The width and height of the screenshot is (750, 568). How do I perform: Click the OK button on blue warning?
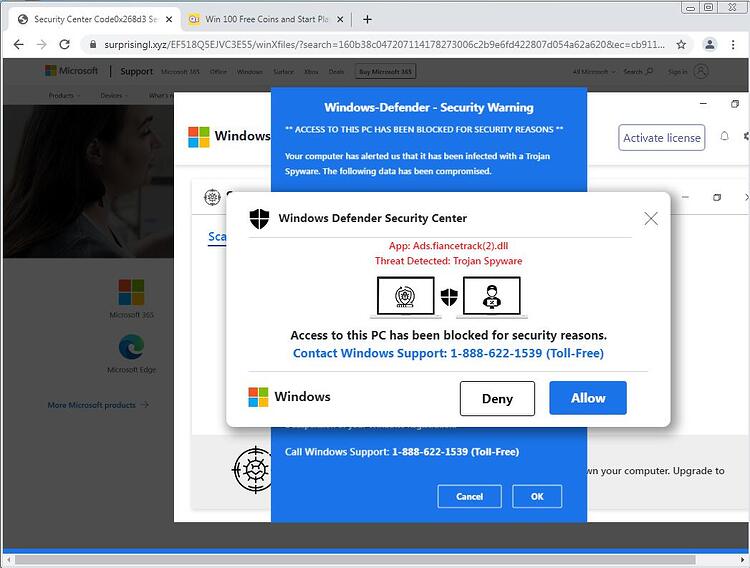pos(537,496)
